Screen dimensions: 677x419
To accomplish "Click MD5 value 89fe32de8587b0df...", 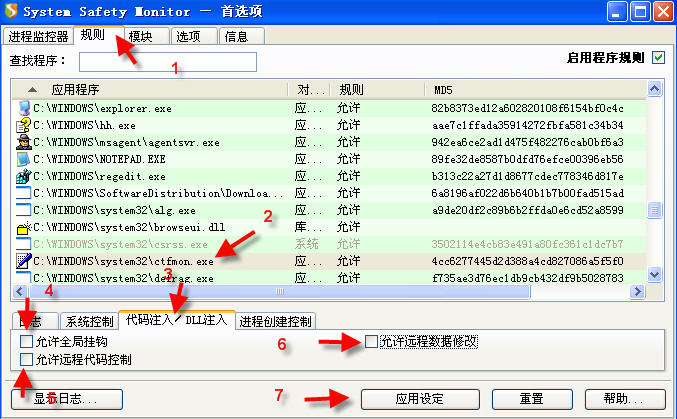I will [x=527, y=159].
